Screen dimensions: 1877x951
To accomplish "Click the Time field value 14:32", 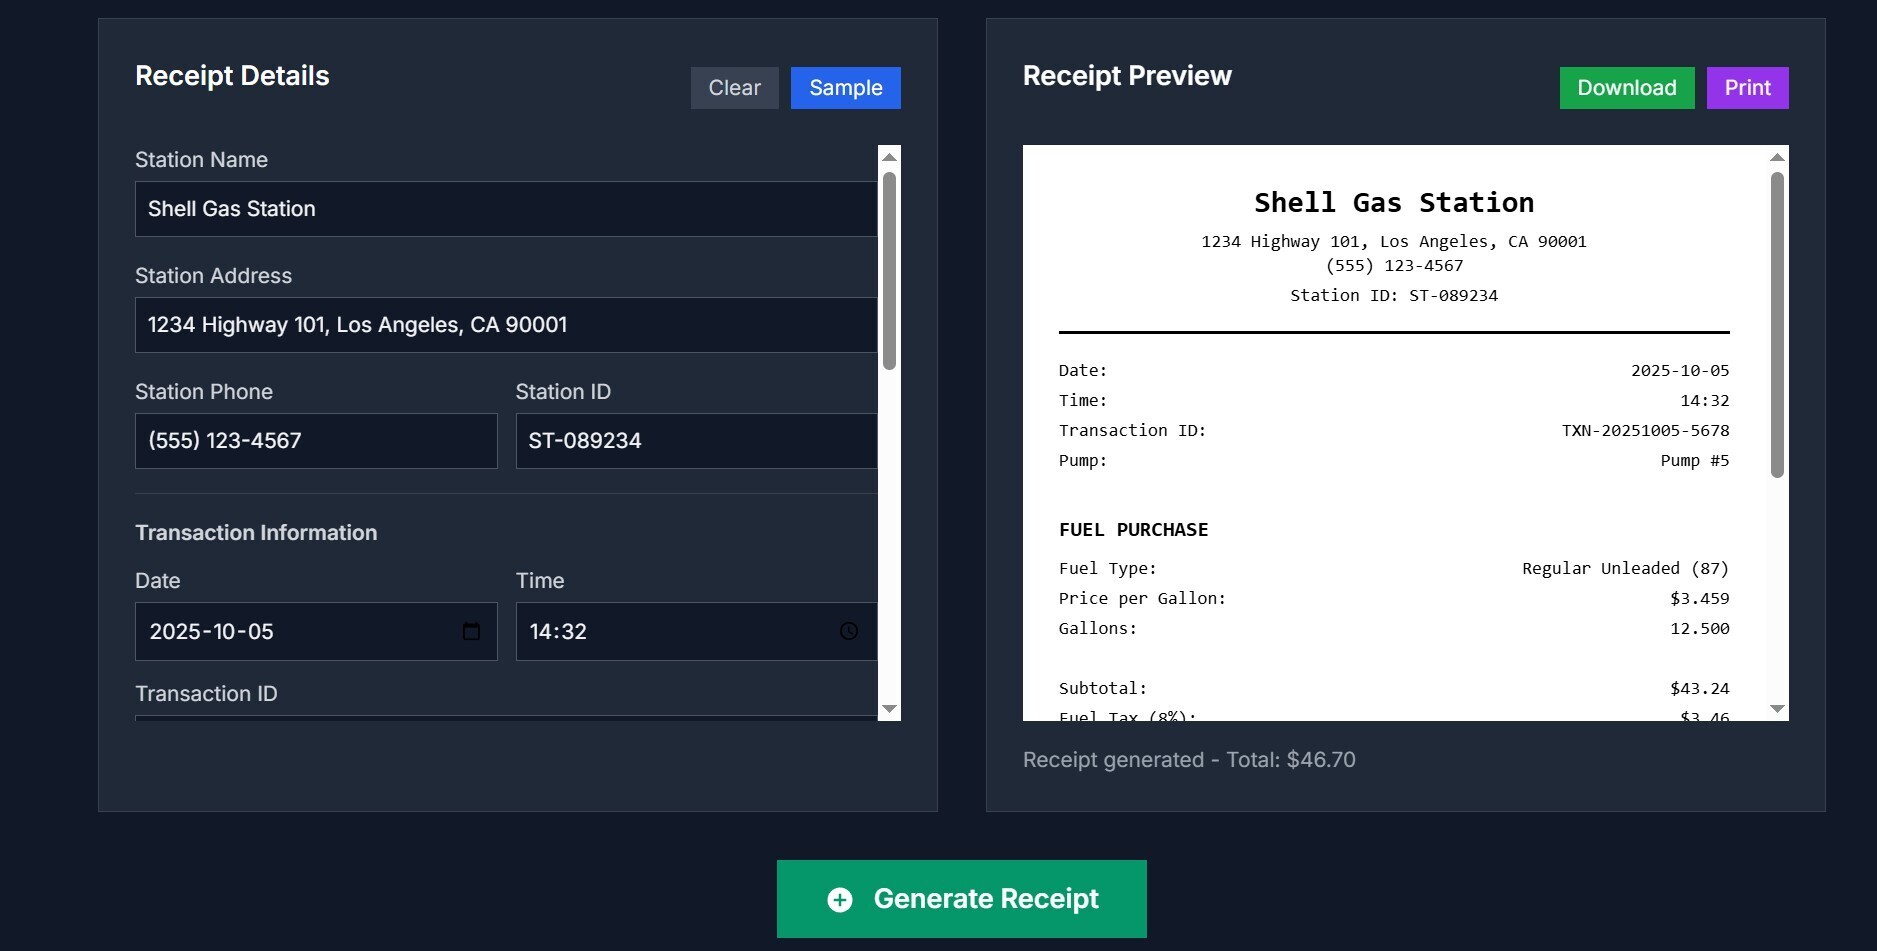I will 558,632.
